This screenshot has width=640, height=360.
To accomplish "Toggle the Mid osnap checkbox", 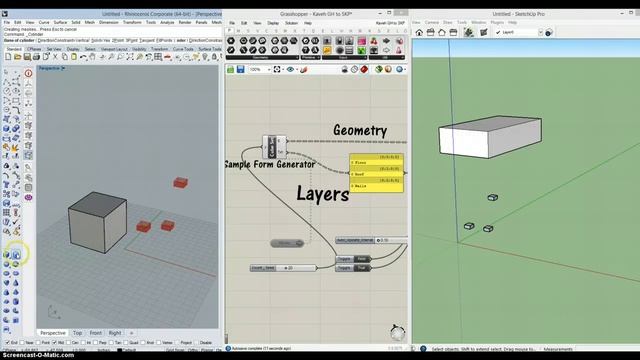I will 55,342.
